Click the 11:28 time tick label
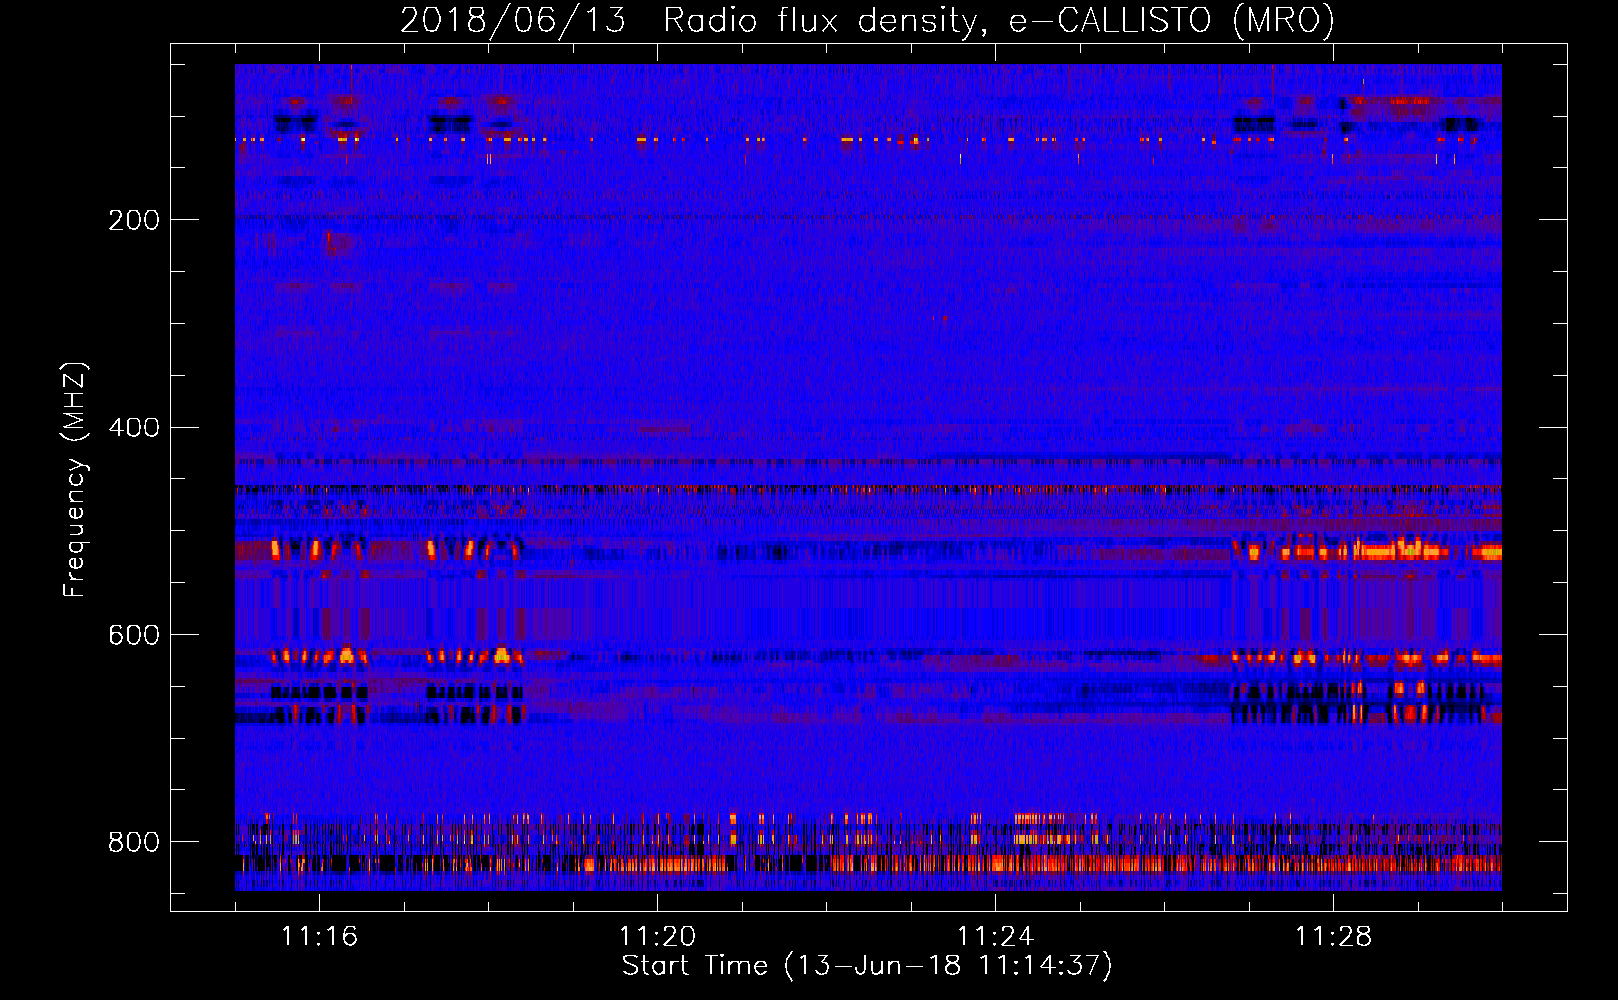The image size is (1618, 1000). pos(1333,937)
